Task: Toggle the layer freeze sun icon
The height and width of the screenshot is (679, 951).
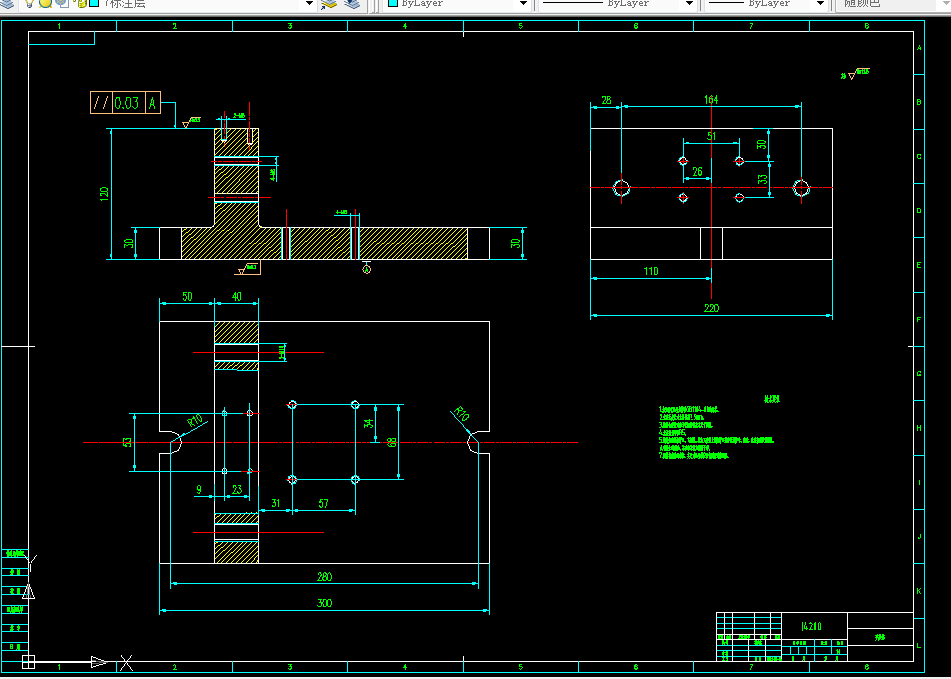Action: [x=45, y=3]
